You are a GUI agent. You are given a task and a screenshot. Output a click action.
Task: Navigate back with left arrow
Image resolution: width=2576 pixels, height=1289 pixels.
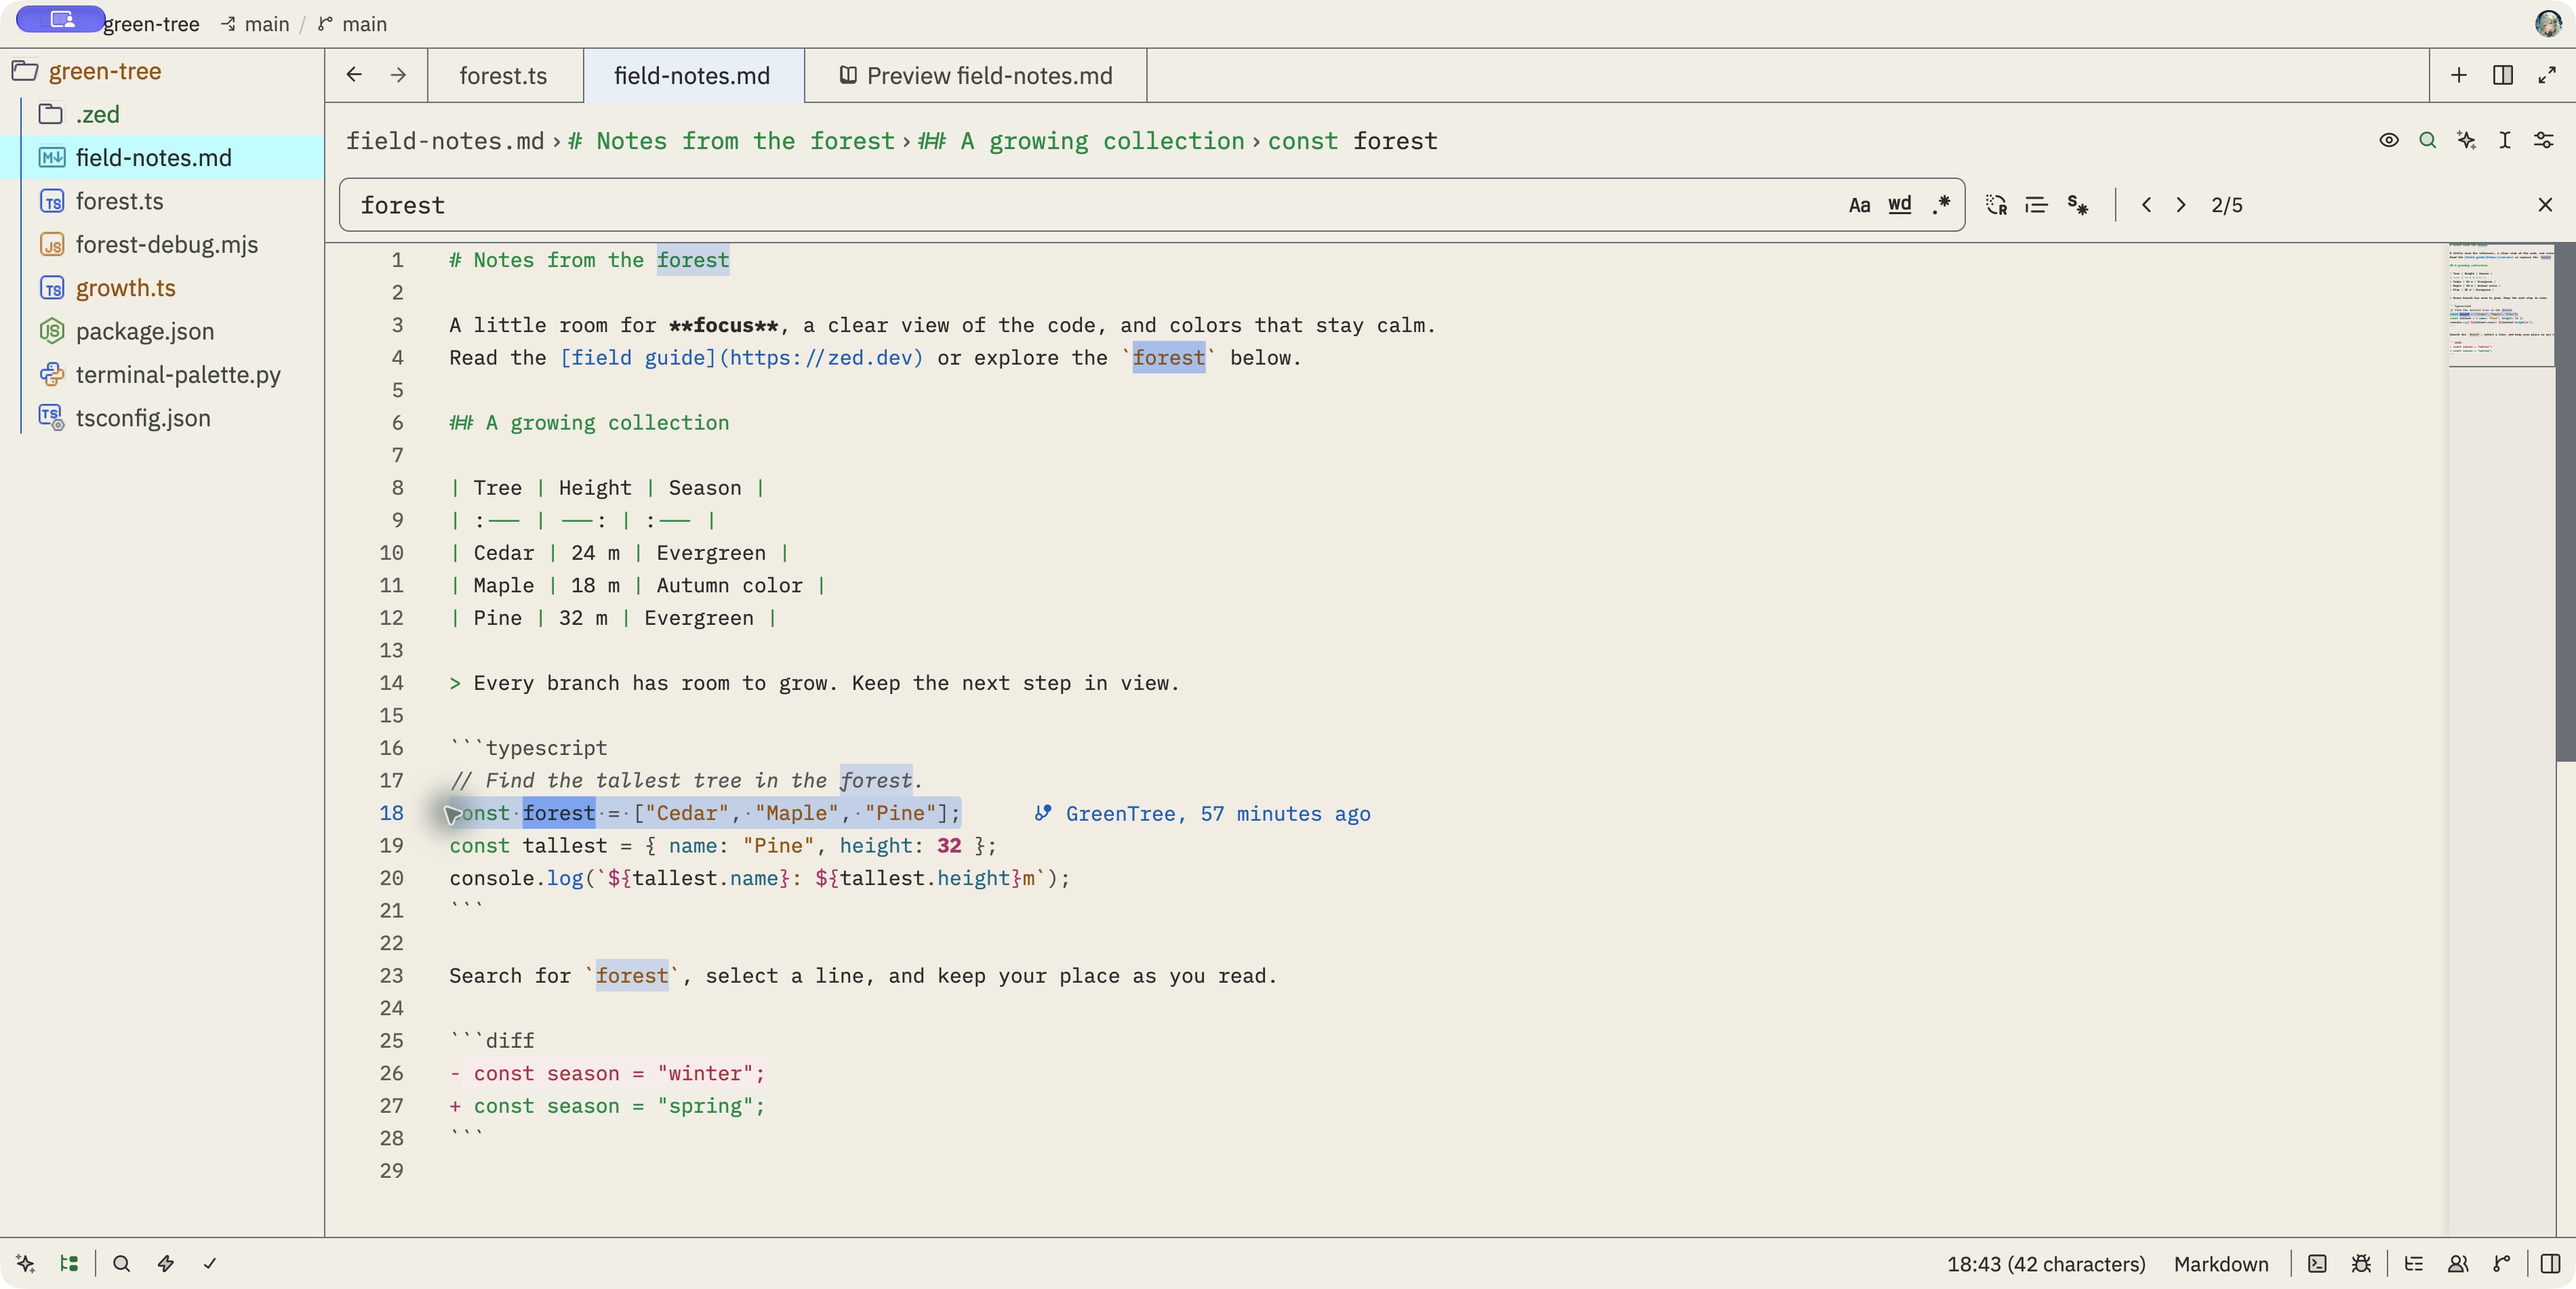[x=354, y=76]
